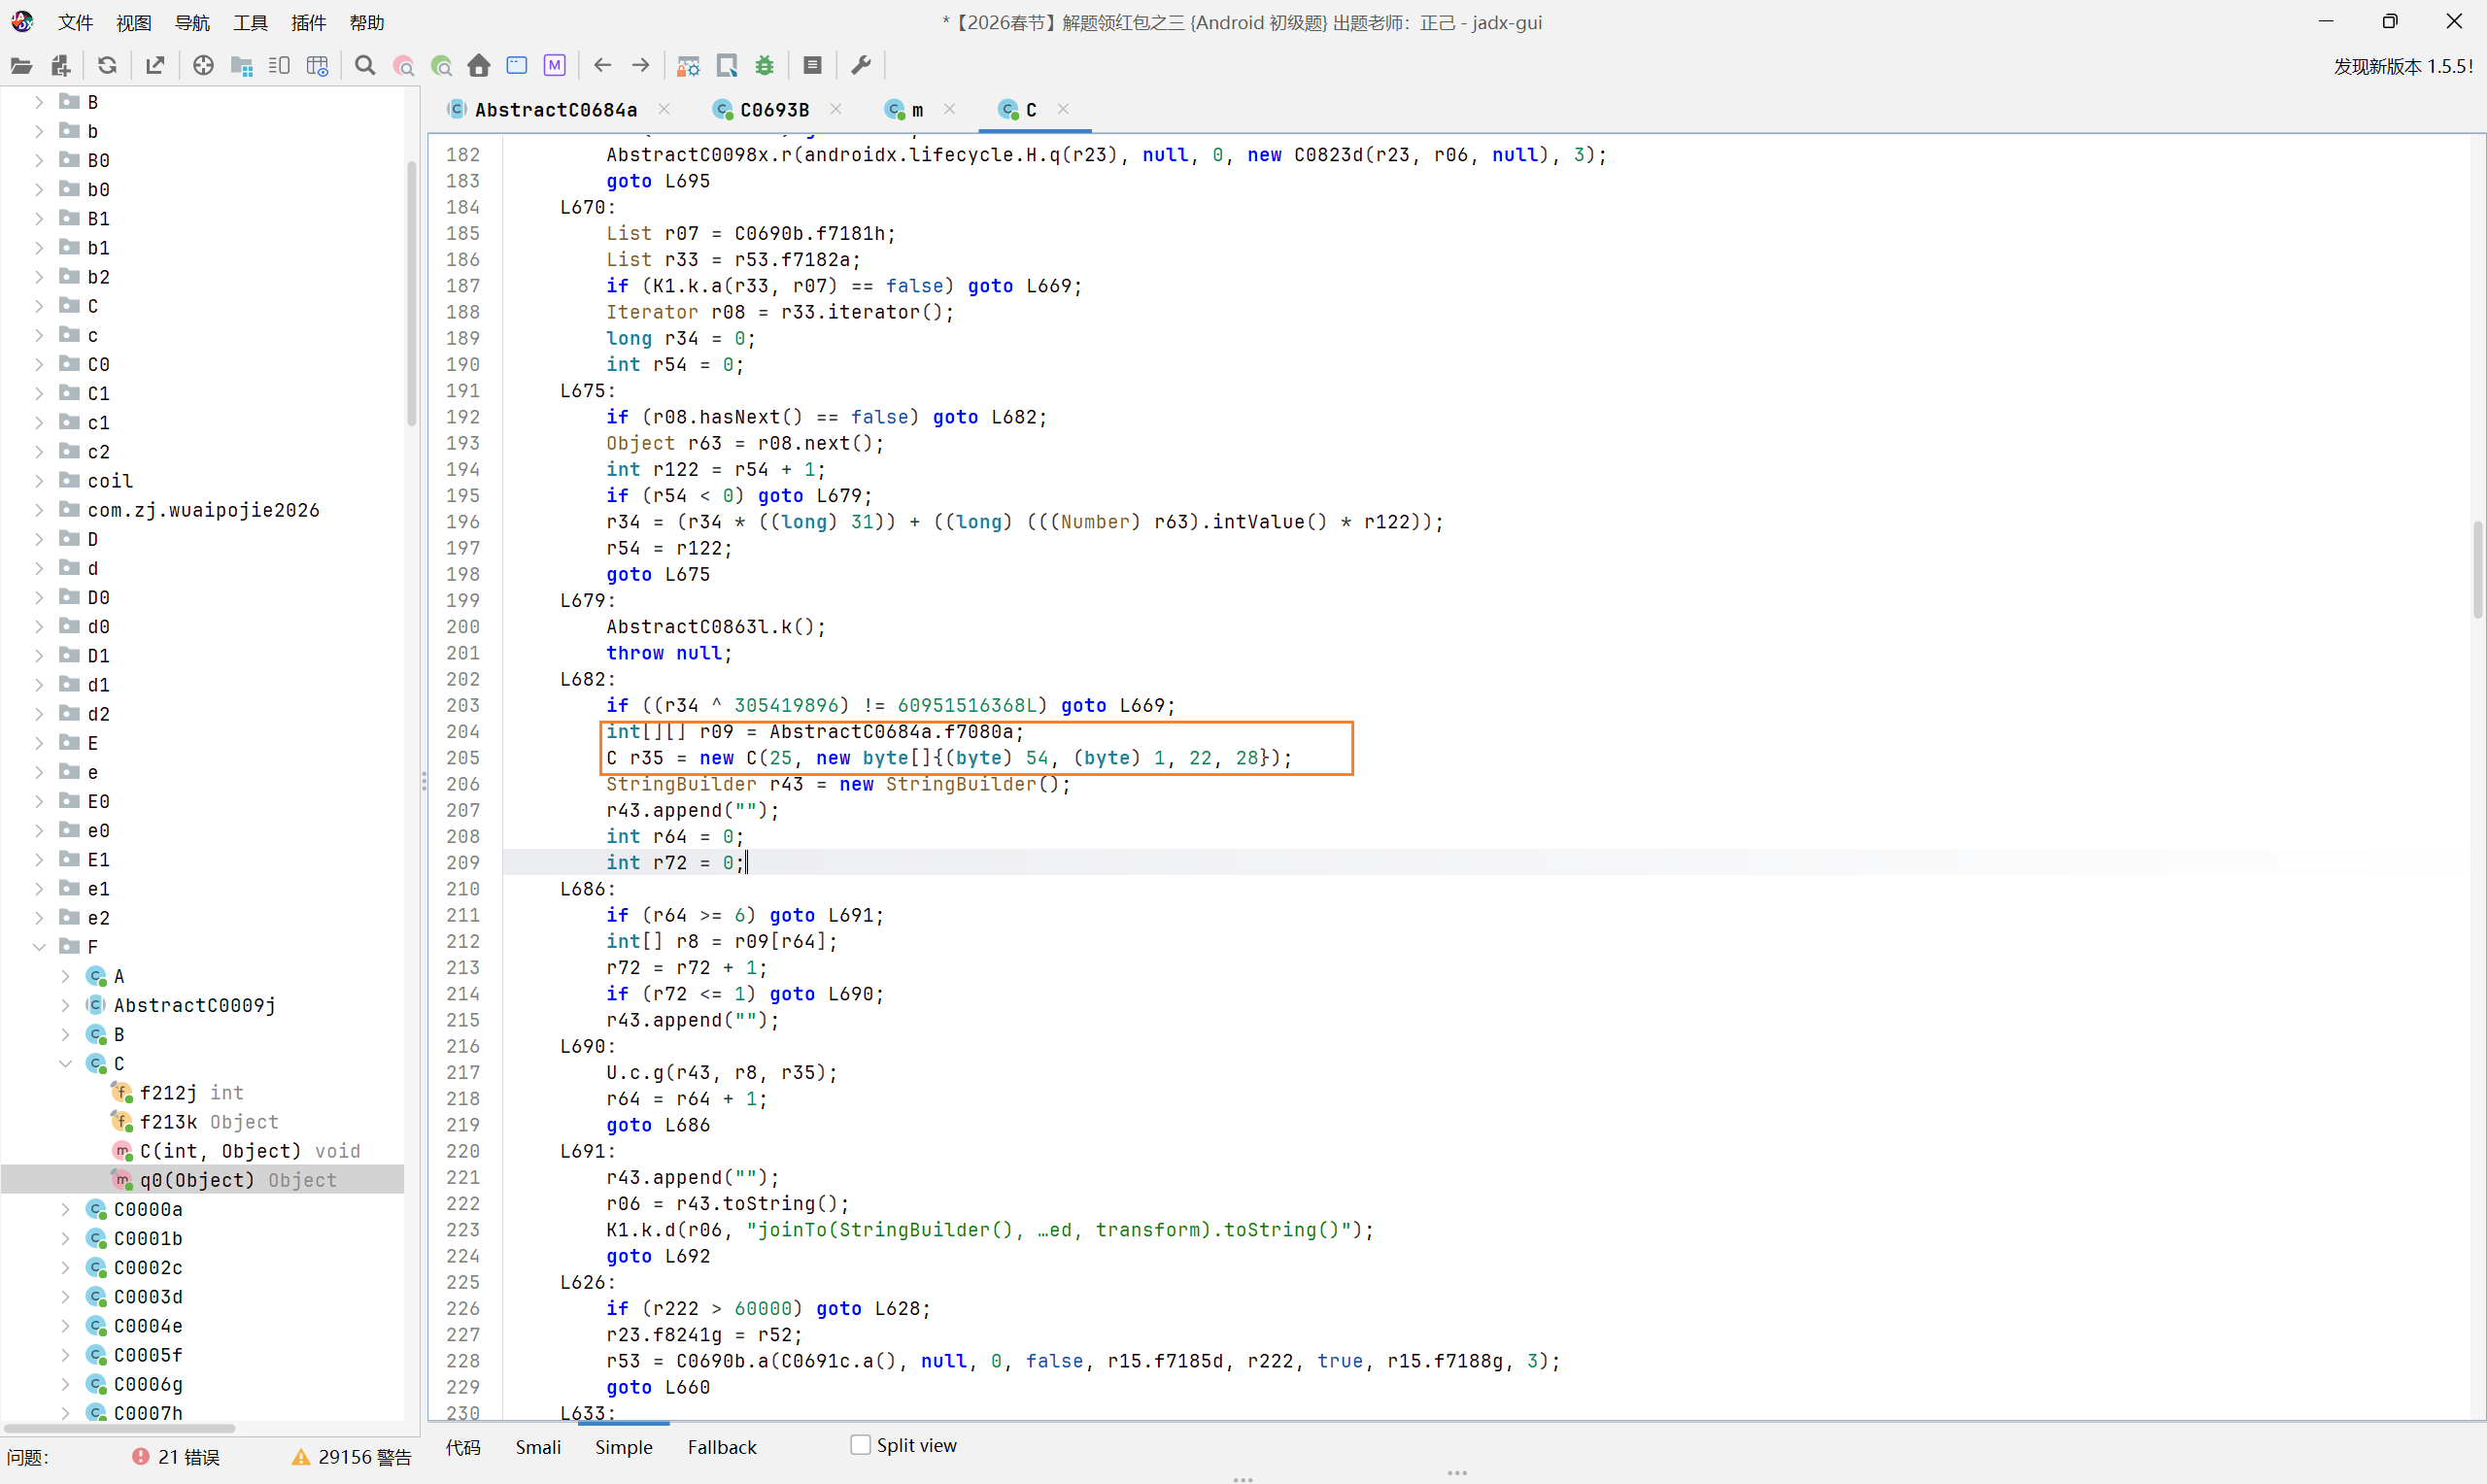Switch to the AbstractC0684a tab
The width and height of the screenshot is (2487, 1484).
[555, 110]
